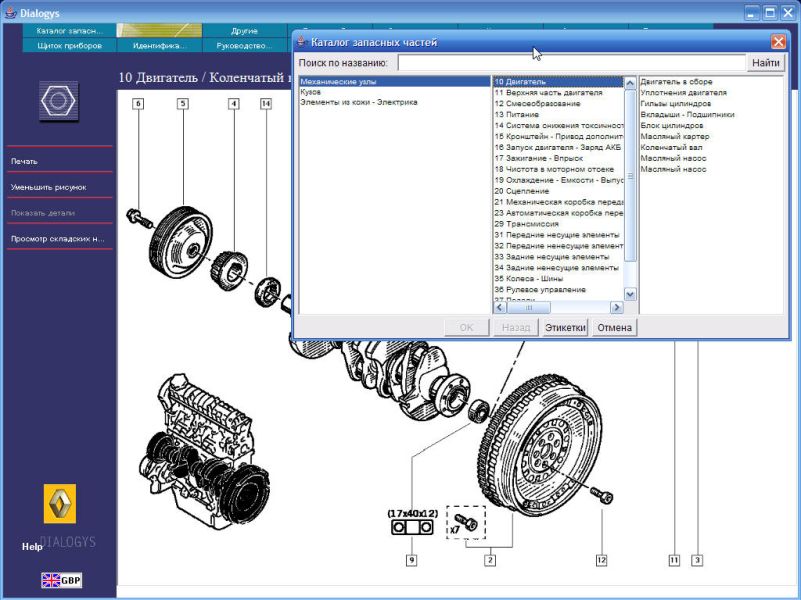Screen dimensions: 801x600
Task: Click part callout number 9 label
Action: (411, 560)
